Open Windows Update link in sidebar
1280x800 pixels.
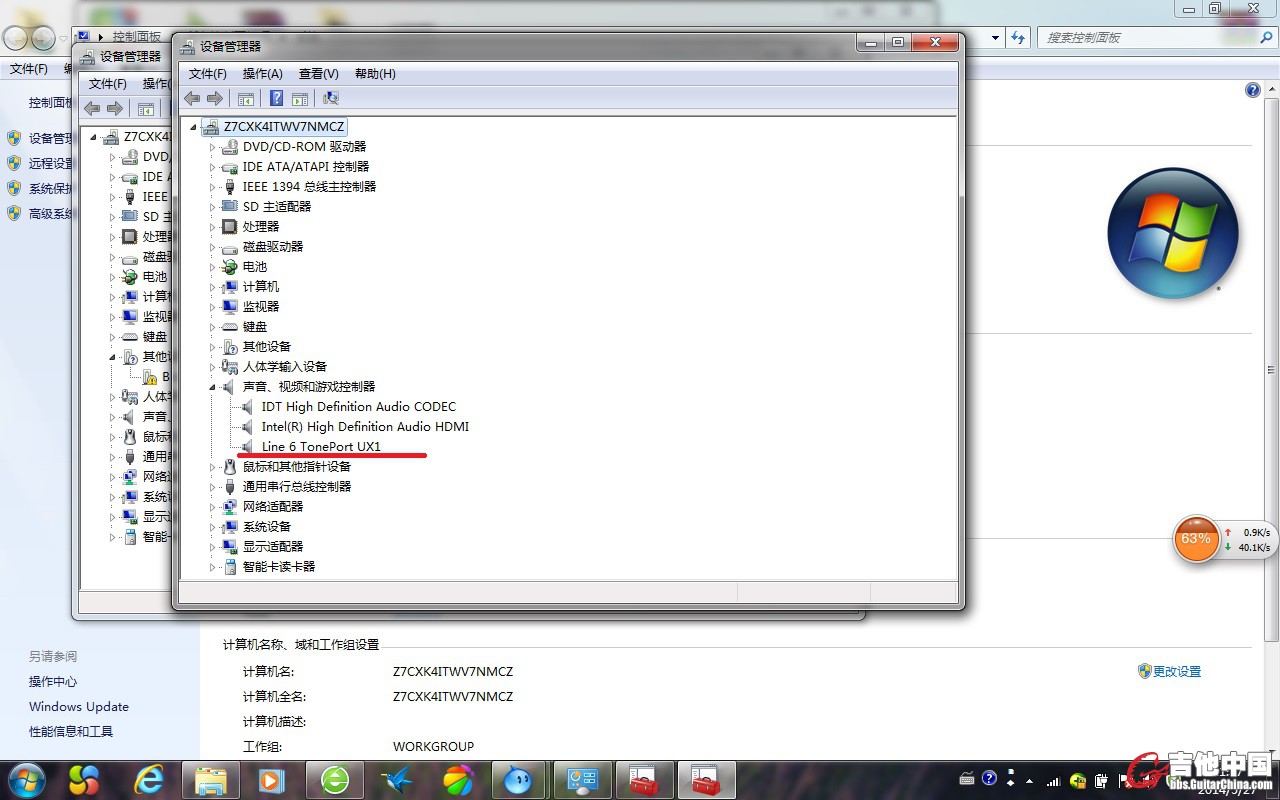coord(78,706)
